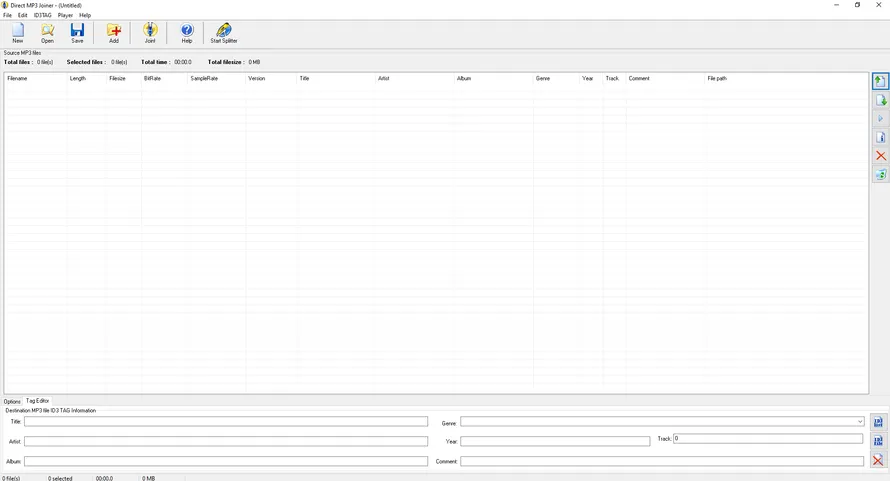
Task: Restore down the application window
Action: [857, 5]
